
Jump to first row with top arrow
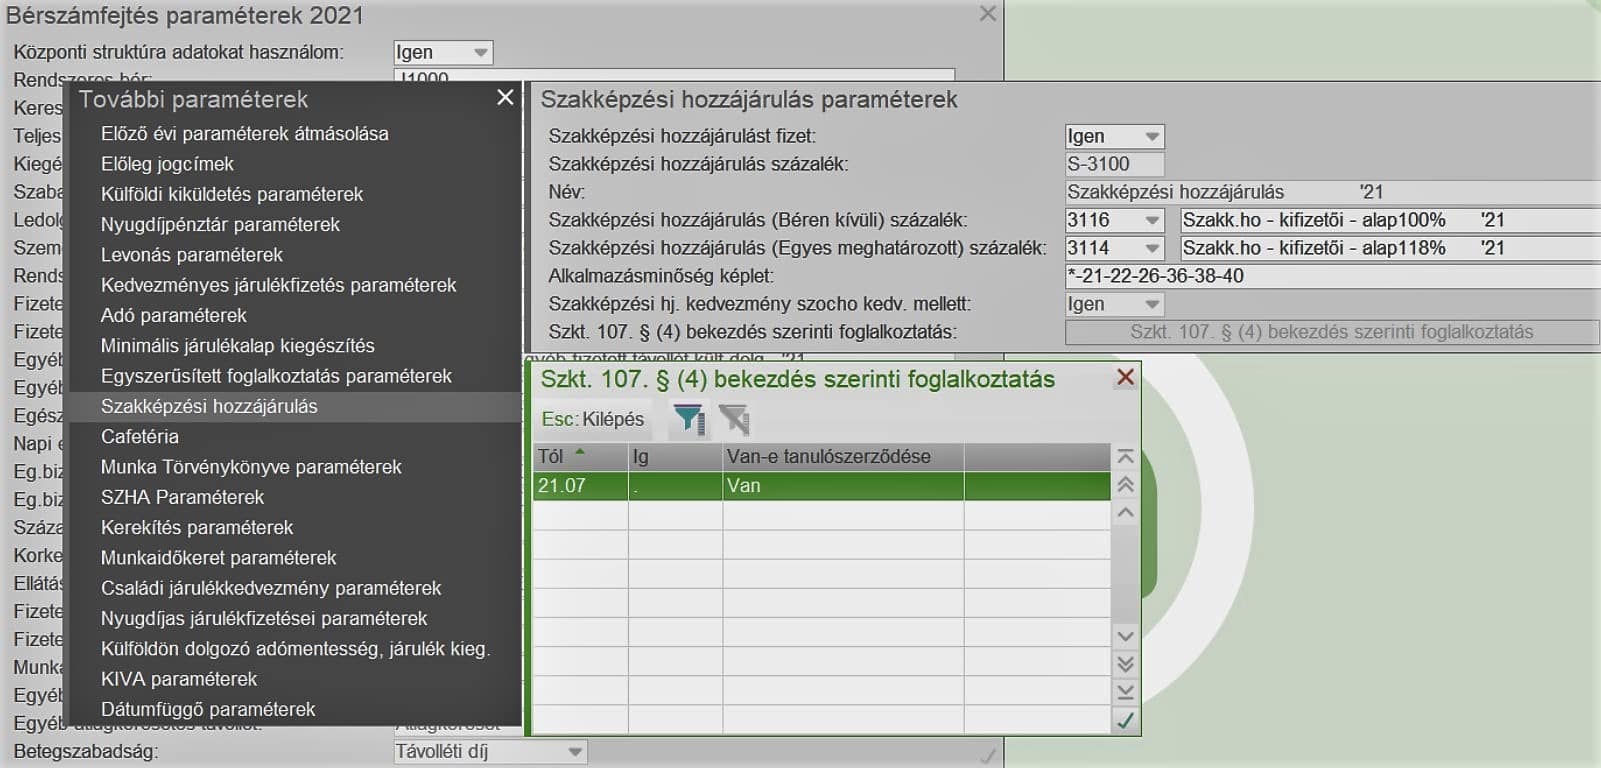tap(1125, 457)
